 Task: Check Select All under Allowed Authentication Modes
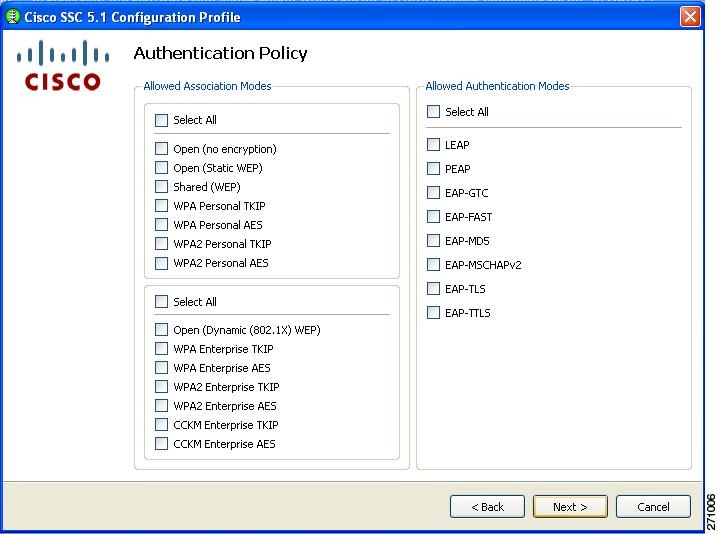coord(433,112)
